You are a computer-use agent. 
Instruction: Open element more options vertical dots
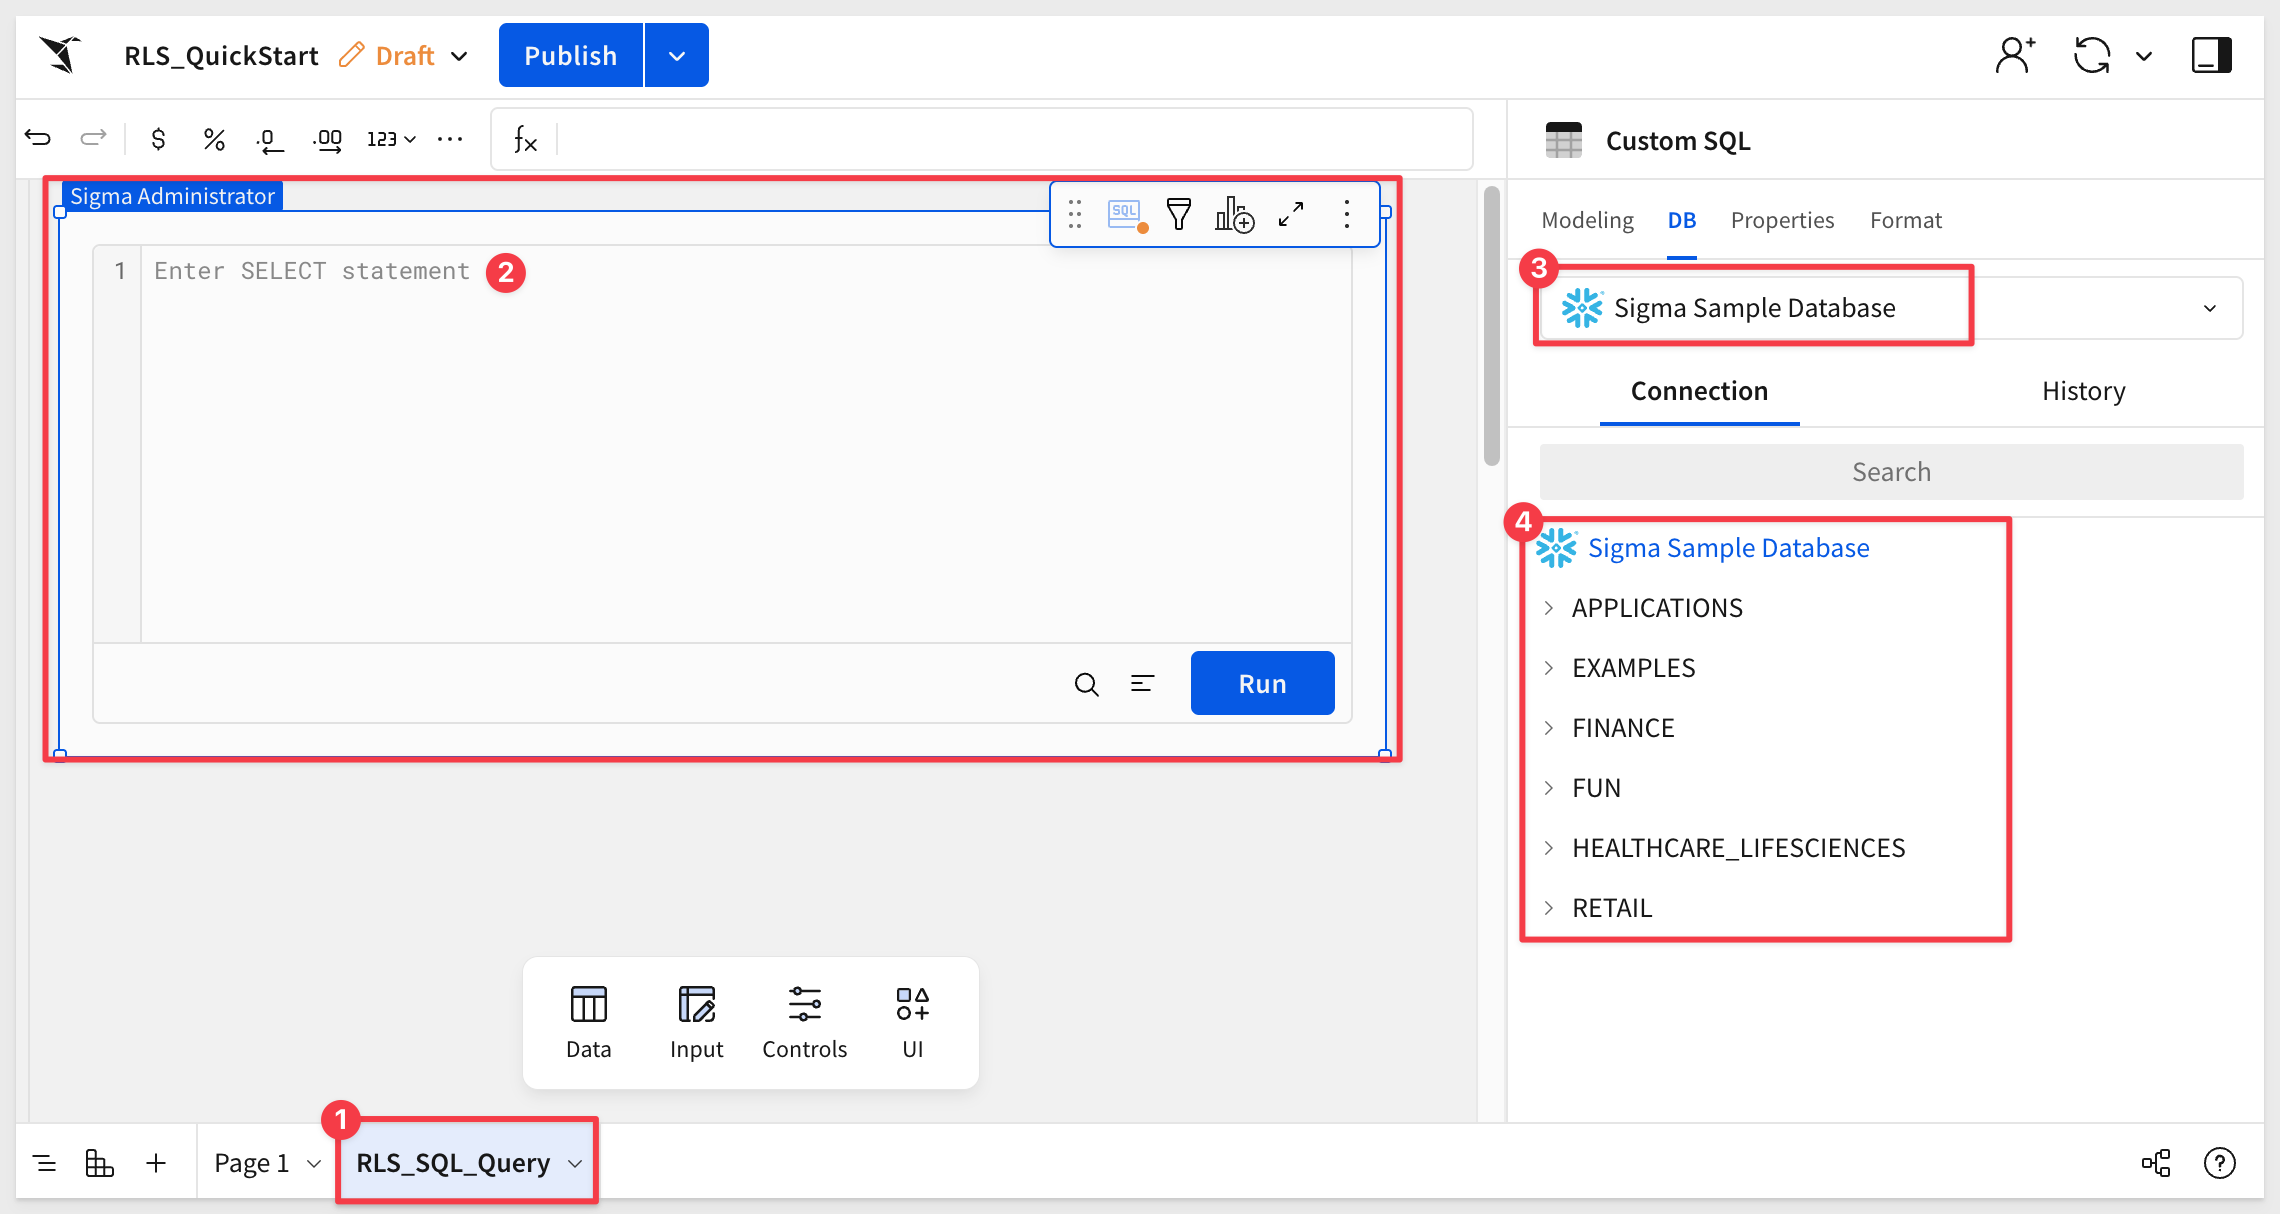click(1347, 214)
